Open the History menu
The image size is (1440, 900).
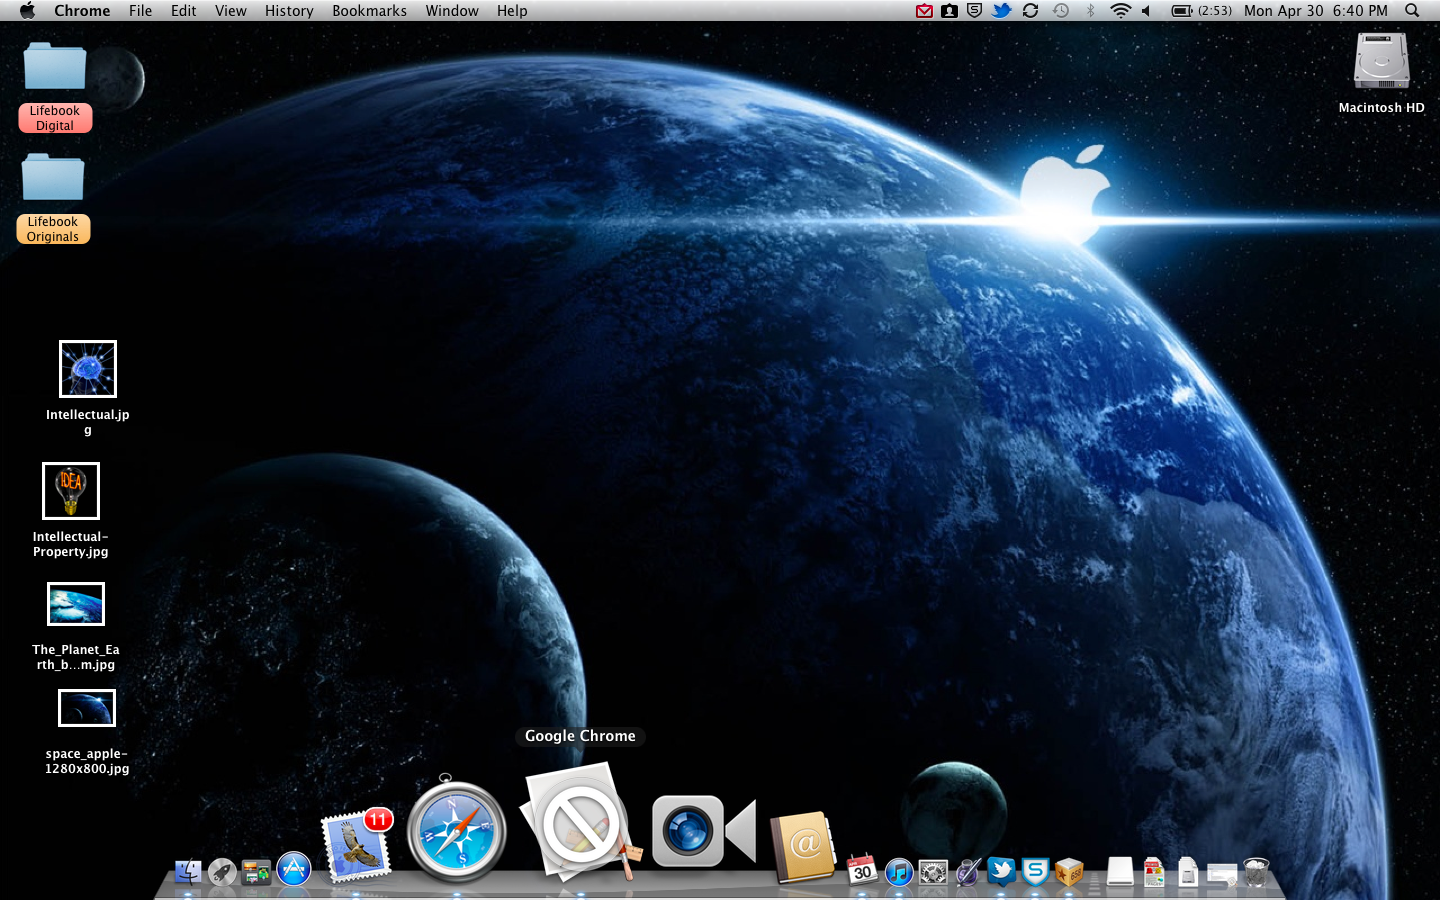pyautogui.click(x=289, y=11)
